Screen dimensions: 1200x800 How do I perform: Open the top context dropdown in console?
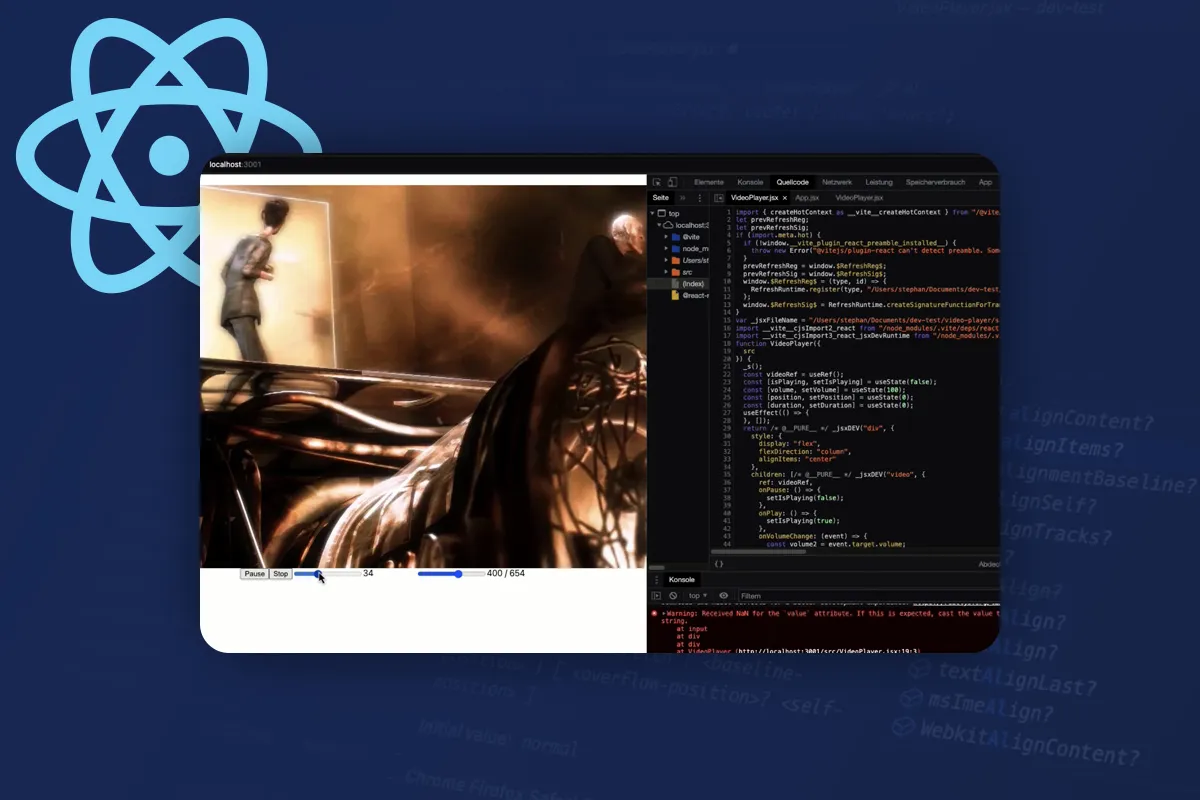click(x=697, y=595)
